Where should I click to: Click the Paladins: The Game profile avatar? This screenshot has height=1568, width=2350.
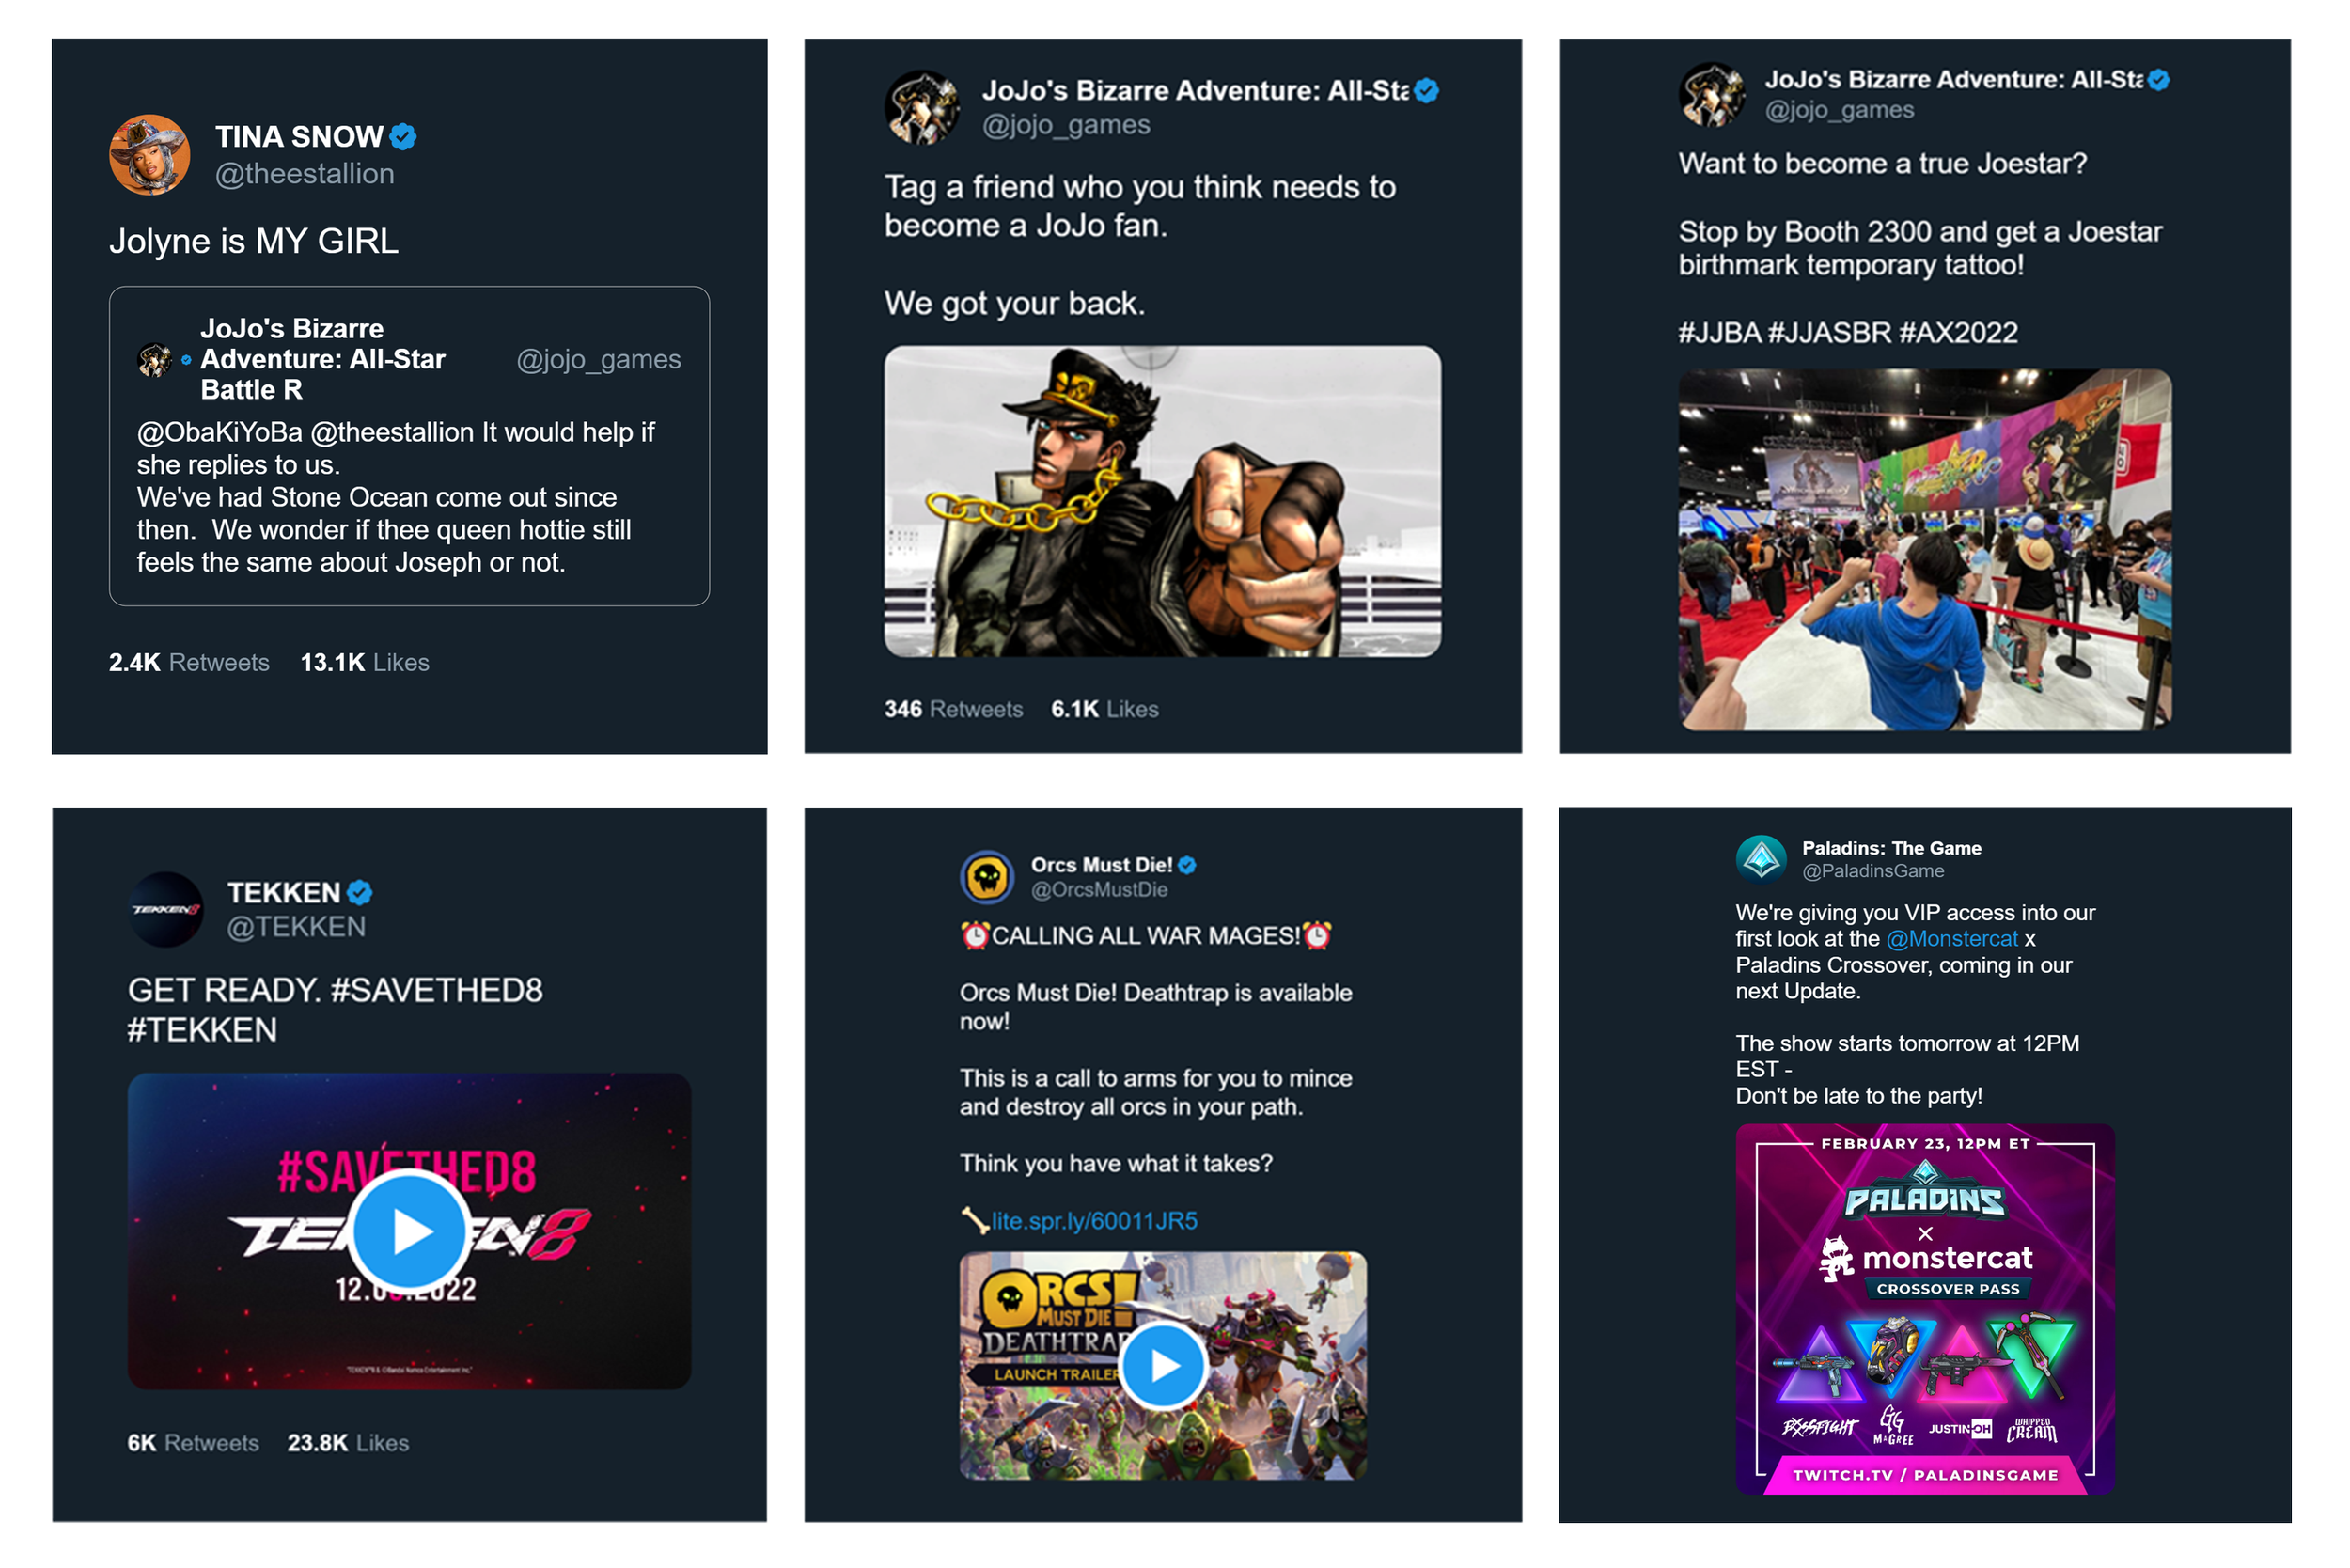[x=1761, y=859]
